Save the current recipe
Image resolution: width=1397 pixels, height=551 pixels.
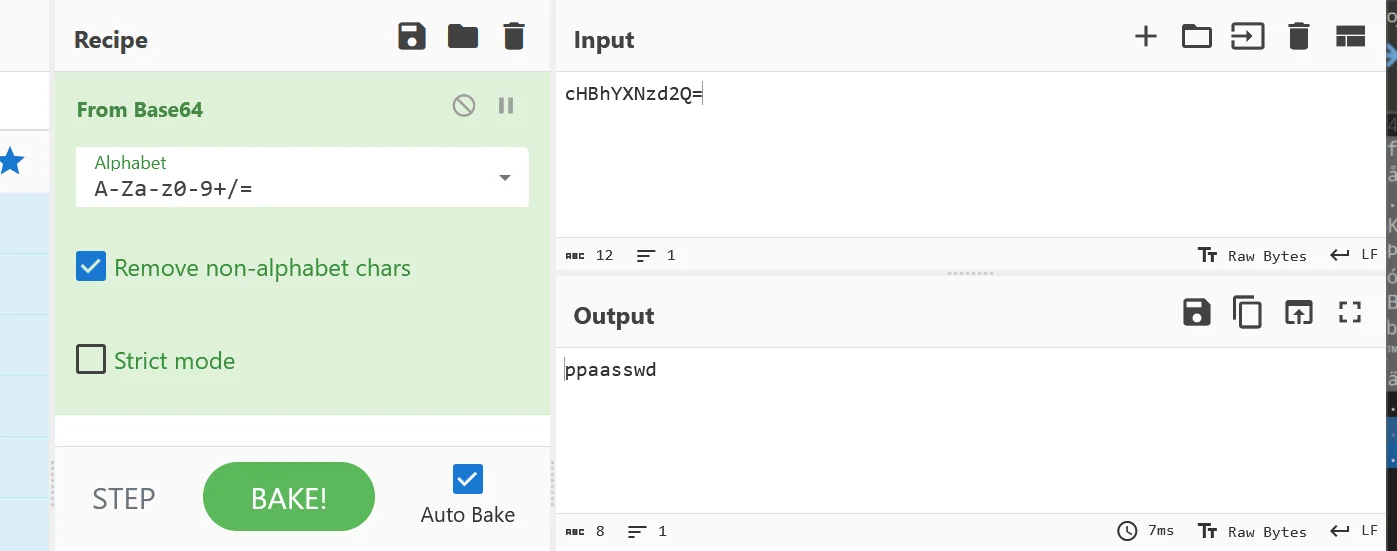(x=412, y=37)
